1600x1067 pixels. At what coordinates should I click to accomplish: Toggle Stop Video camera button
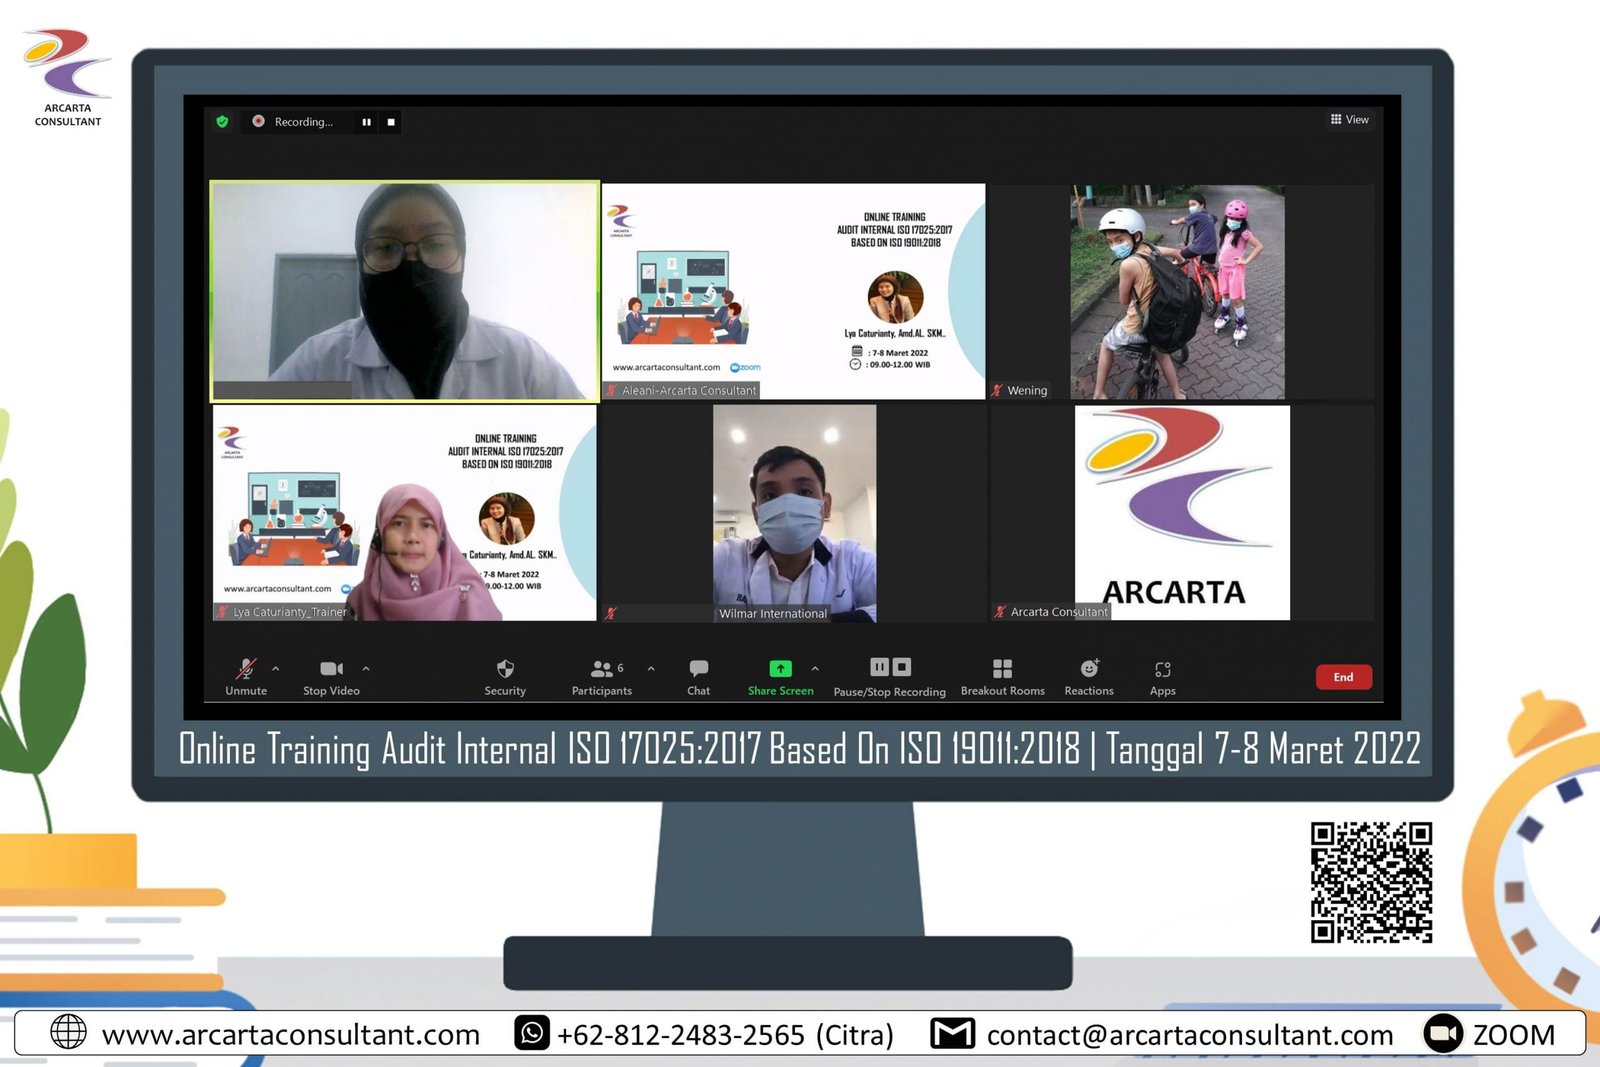331,669
